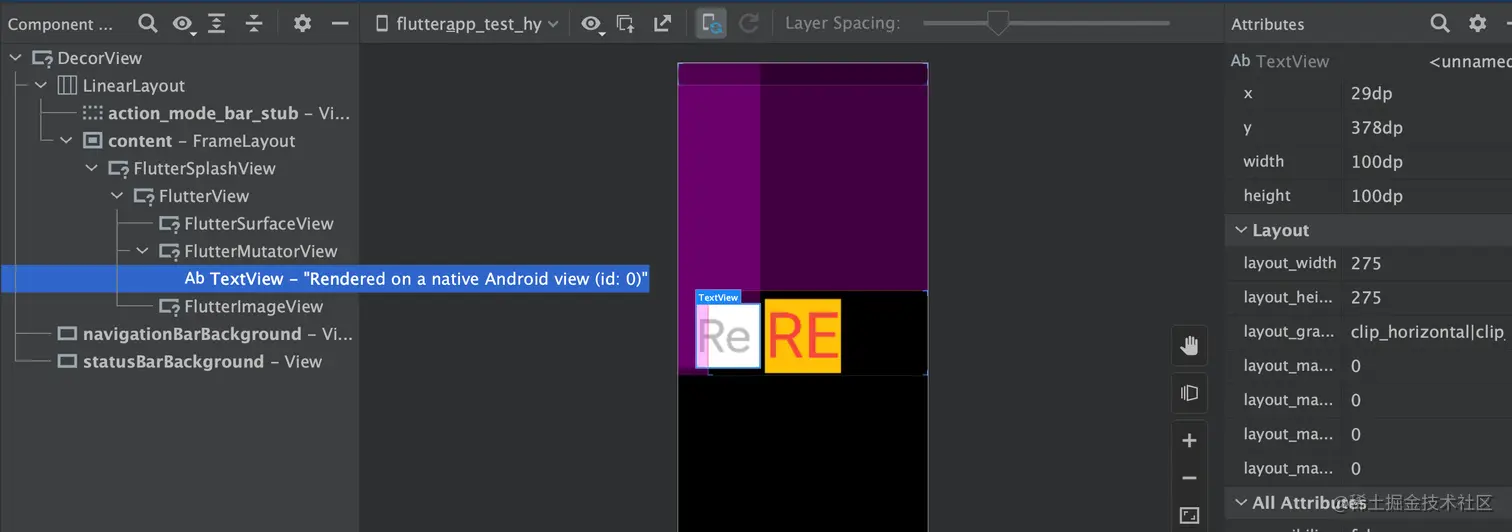Click the Export snapshot icon

pos(662,23)
